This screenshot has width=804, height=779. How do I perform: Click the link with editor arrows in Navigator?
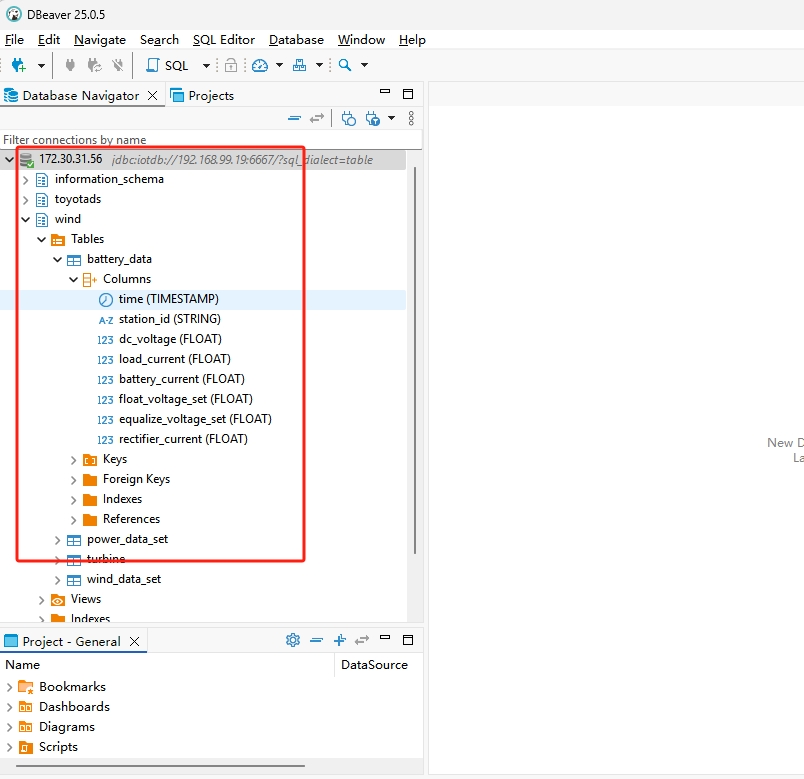[x=317, y=118]
